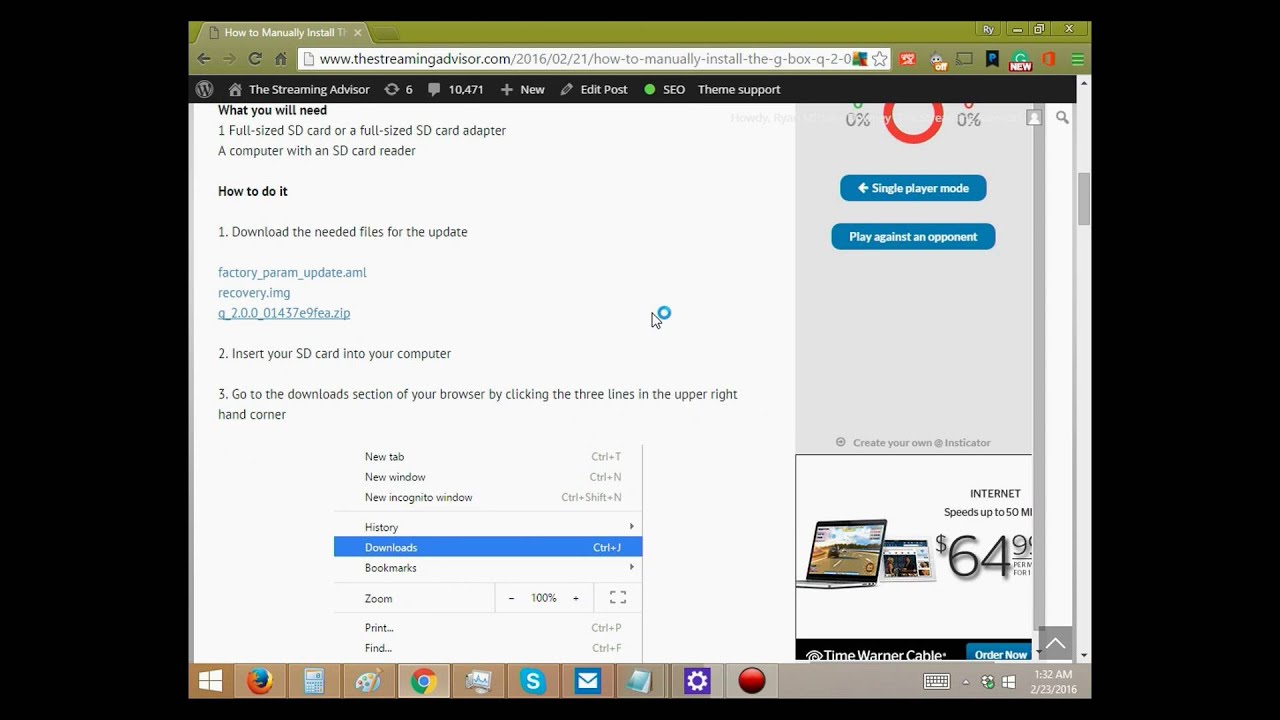
Task: Open the notepad-like taskbar icon
Action: coord(641,681)
